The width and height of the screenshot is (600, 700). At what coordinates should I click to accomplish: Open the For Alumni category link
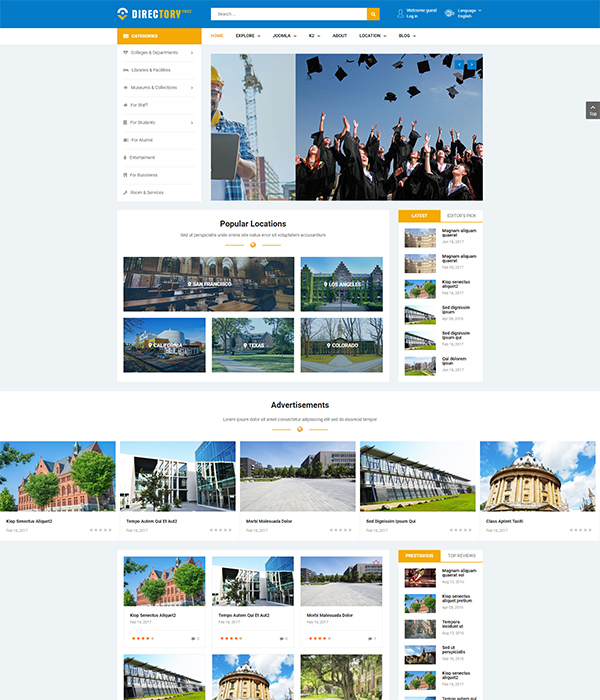pos(142,140)
